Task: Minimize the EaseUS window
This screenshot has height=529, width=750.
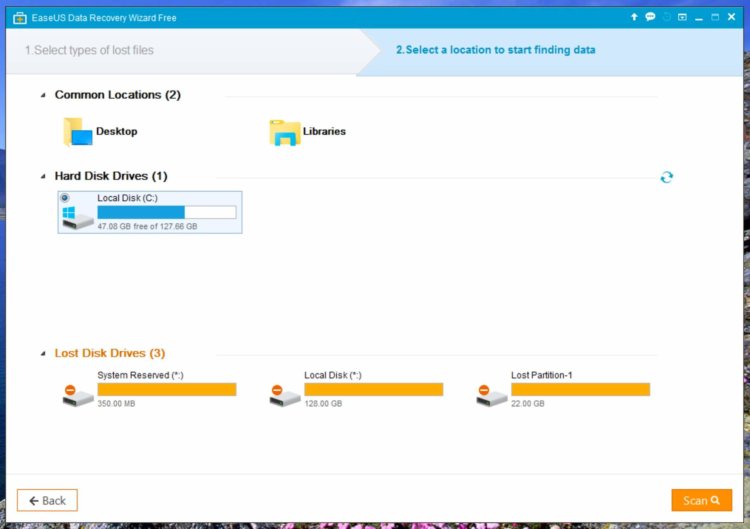Action: point(699,18)
